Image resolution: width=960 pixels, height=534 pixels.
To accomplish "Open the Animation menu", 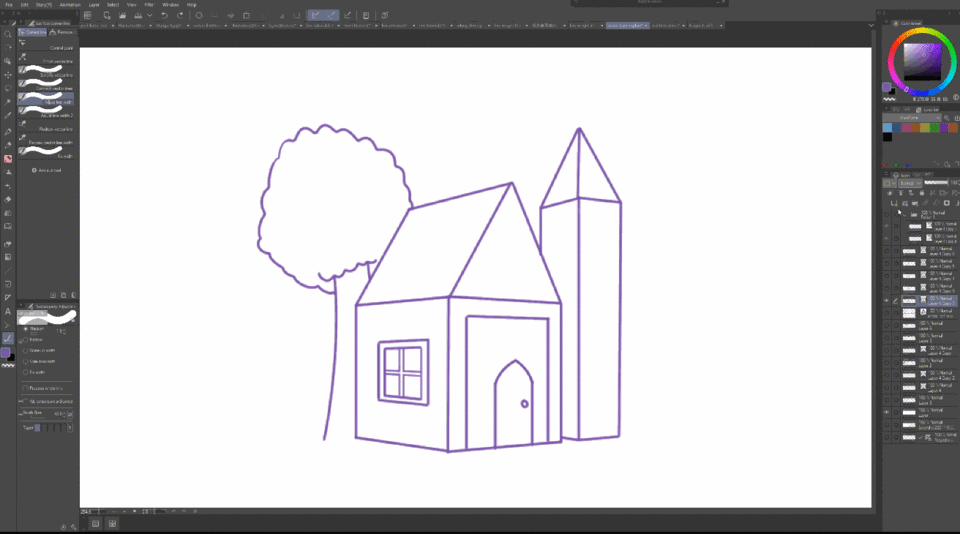I will coord(70,4).
